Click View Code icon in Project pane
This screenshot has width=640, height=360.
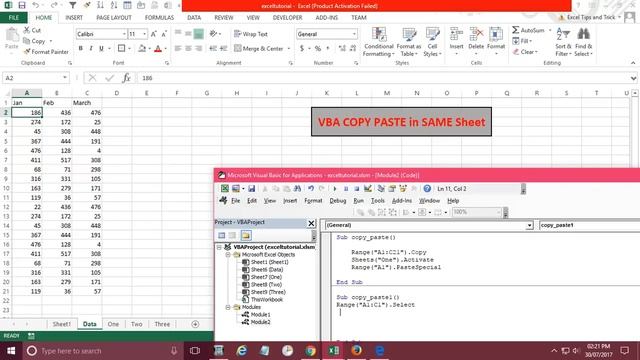pos(222,236)
